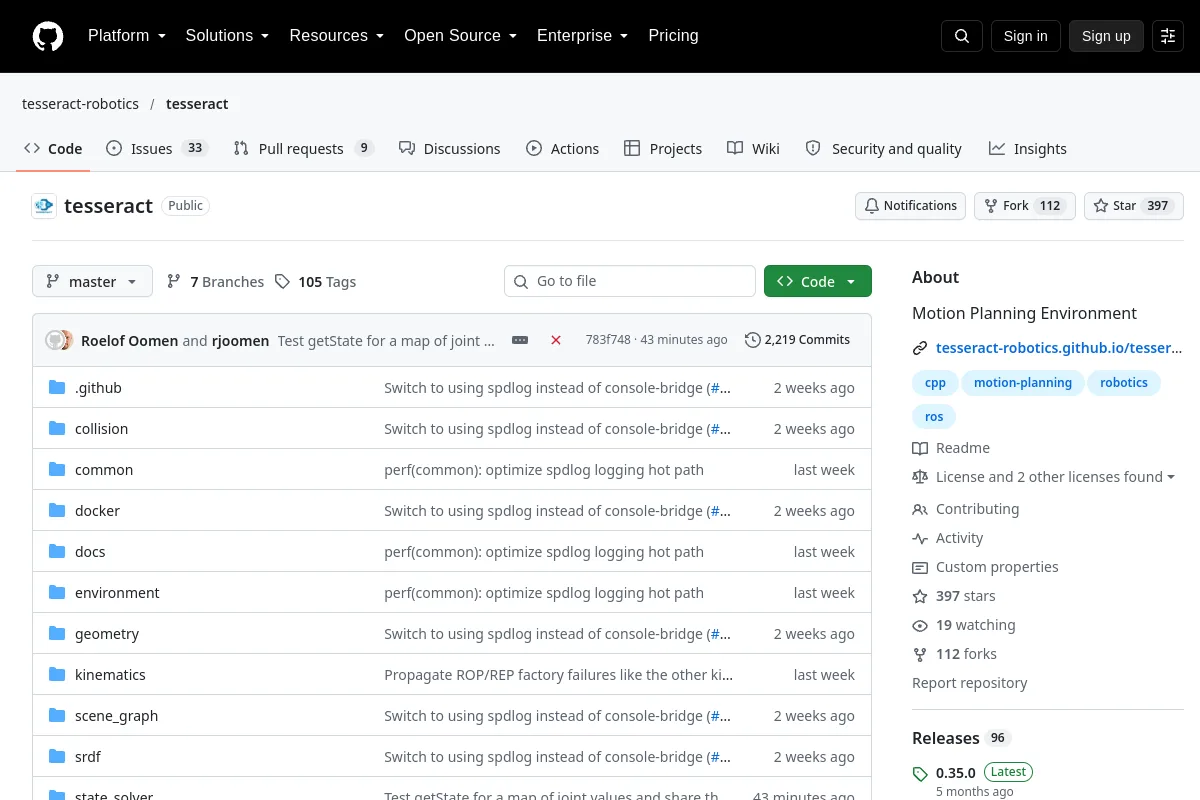Click the cpp topic tag
Viewport: 1200px width, 800px height.
[x=935, y=383]
